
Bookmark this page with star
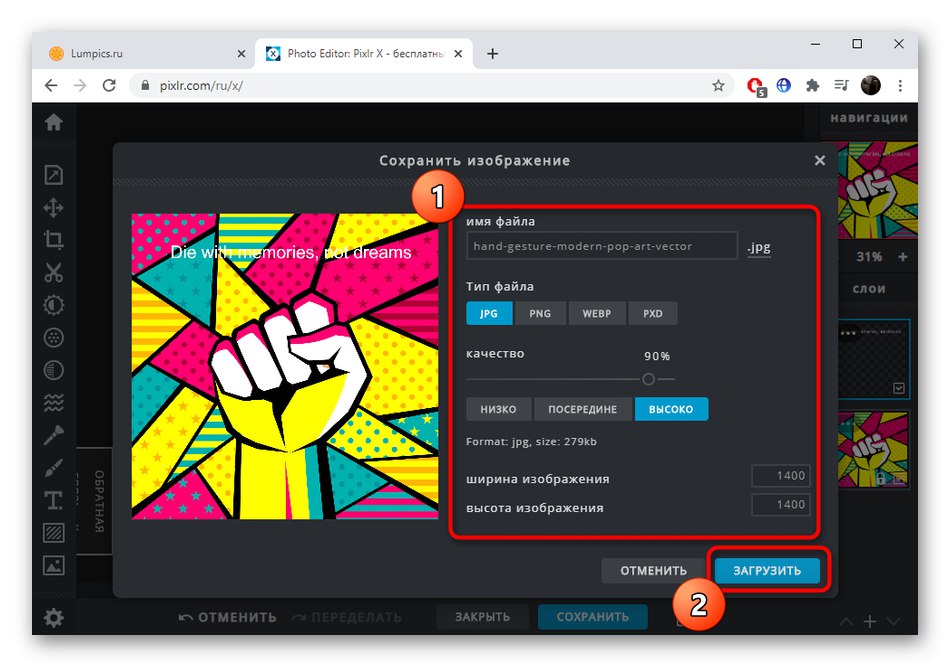718,85
